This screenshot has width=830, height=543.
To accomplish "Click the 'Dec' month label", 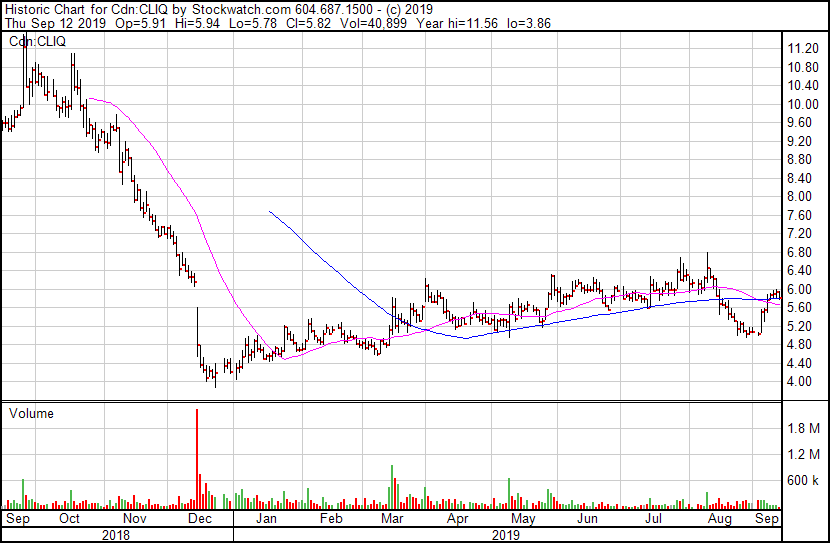I will (200, 519).
